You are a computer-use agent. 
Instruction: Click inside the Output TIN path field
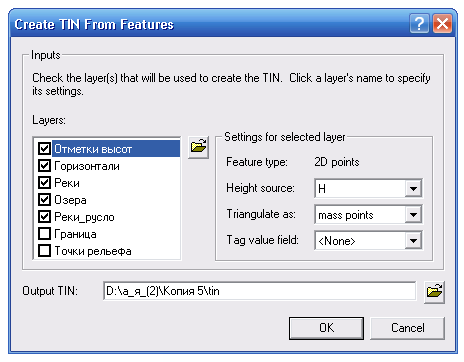260,291
